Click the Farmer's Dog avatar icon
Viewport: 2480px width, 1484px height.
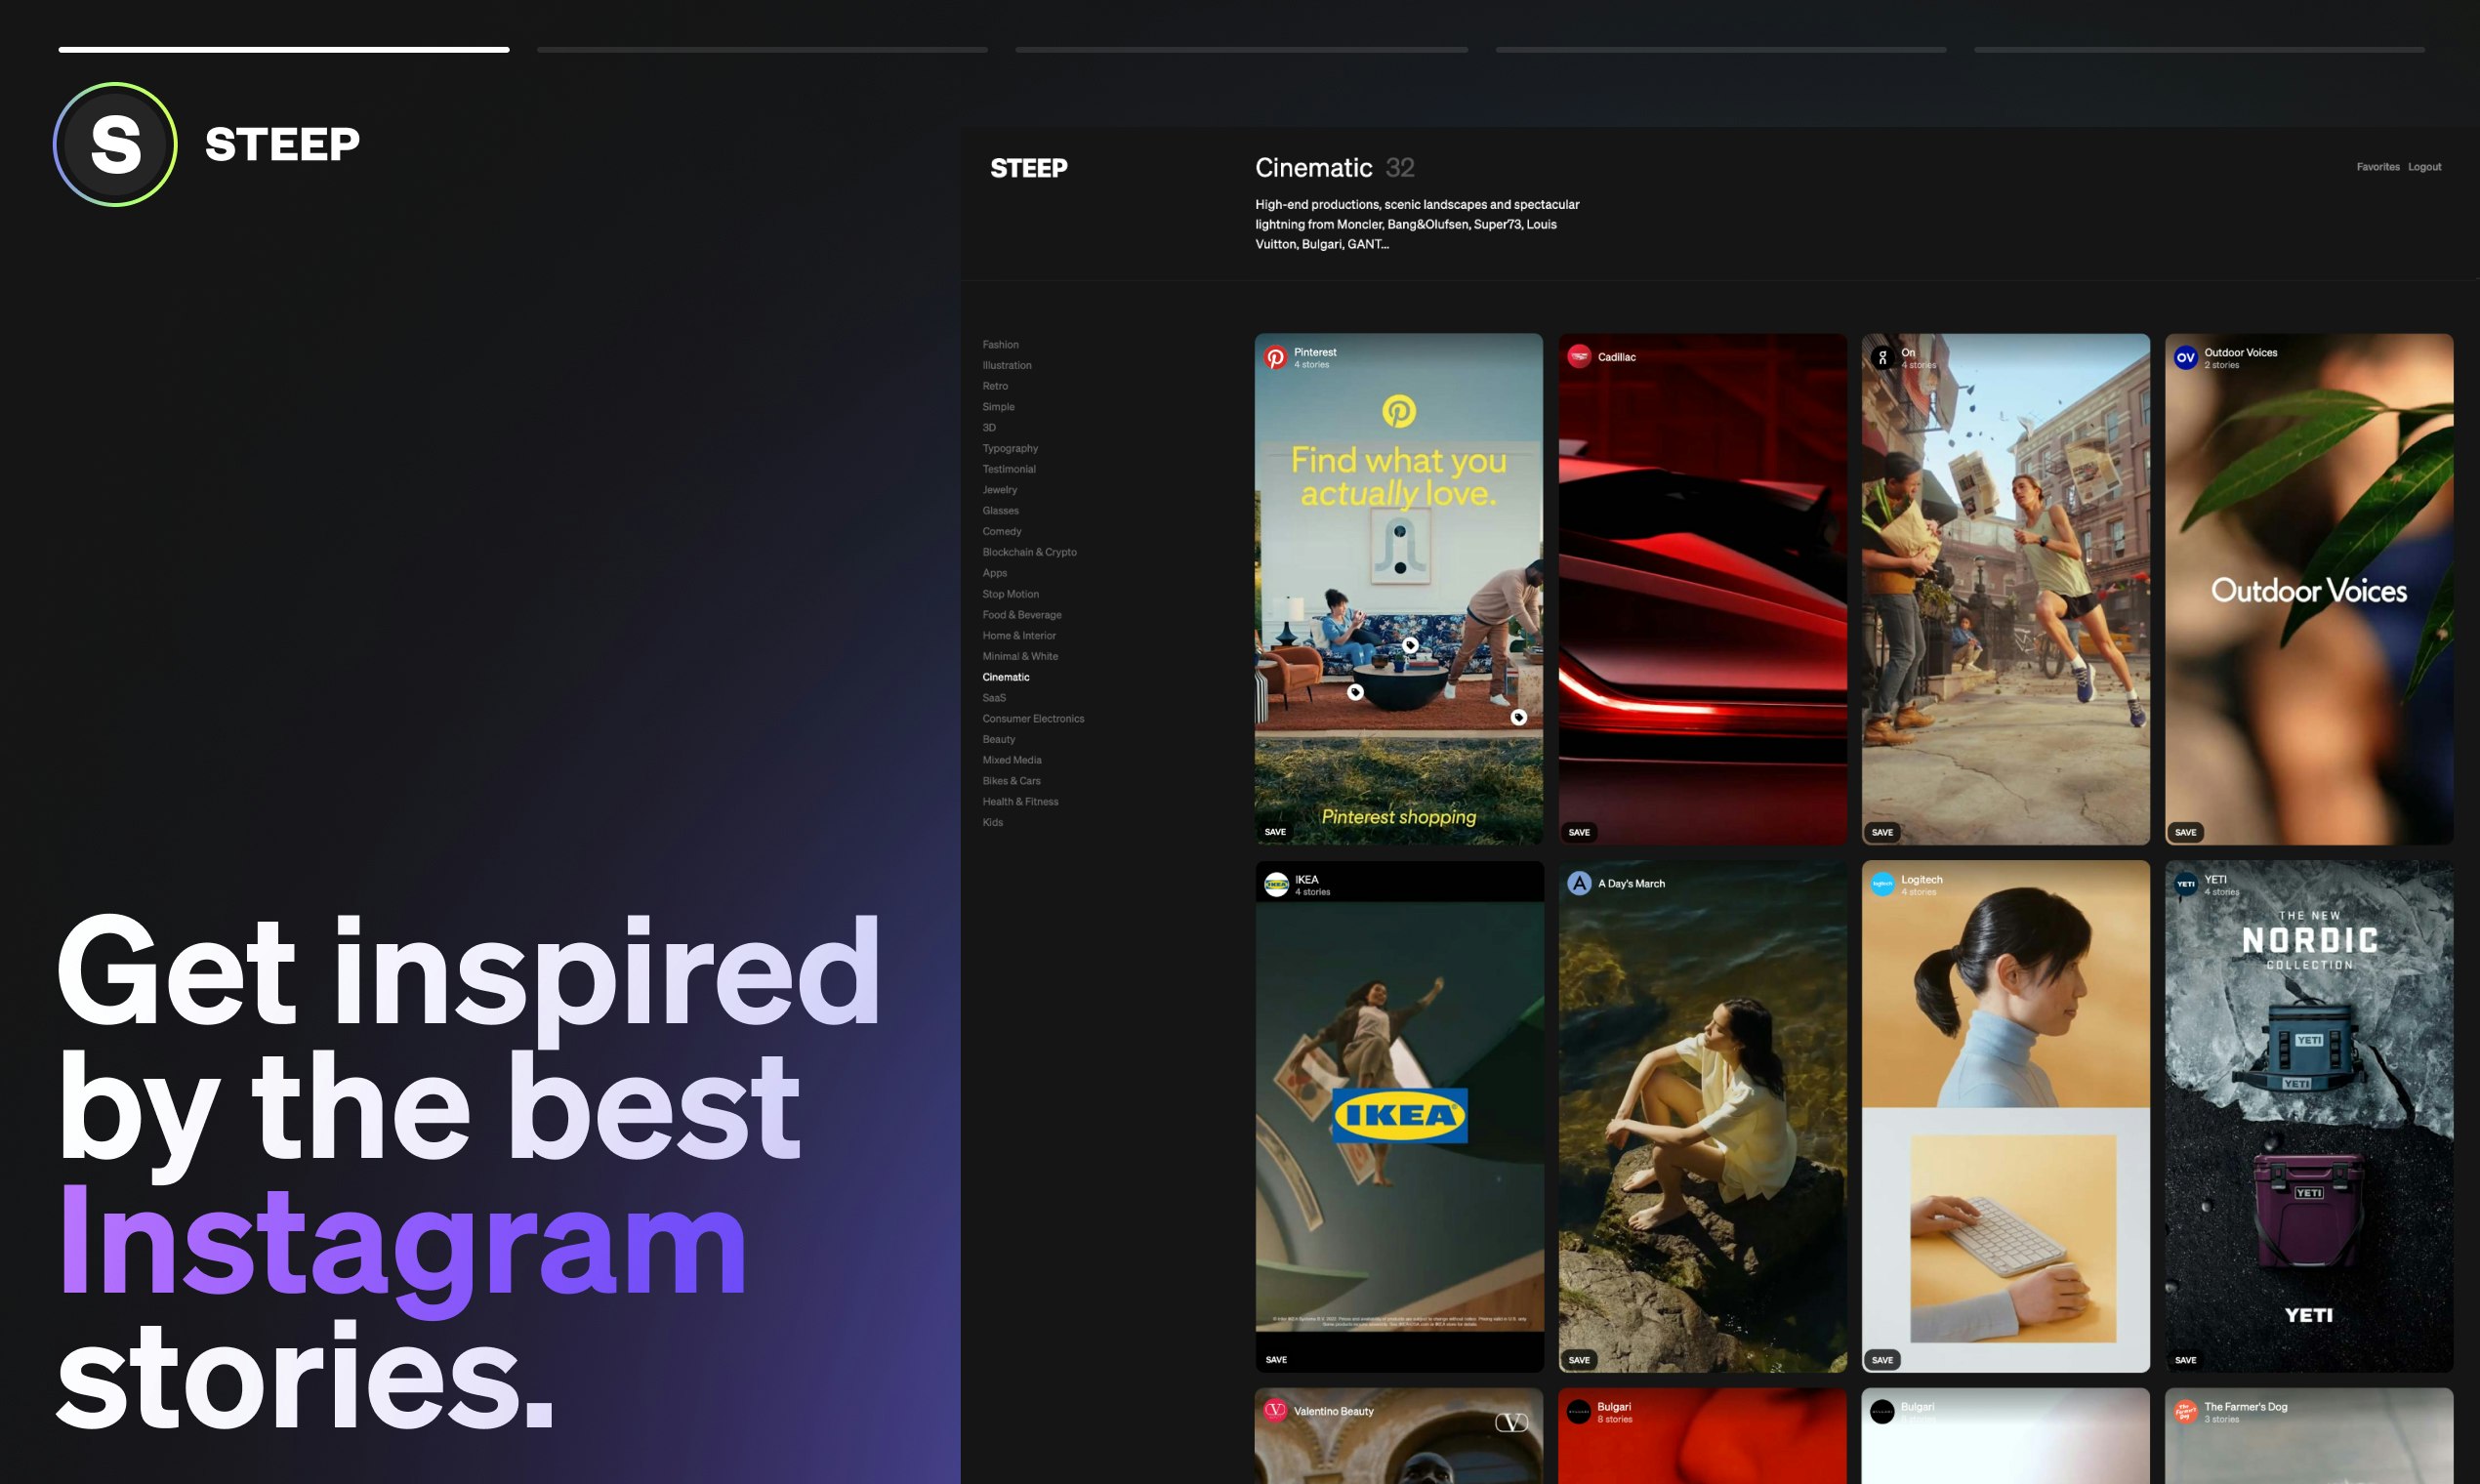tap(2185, 1411)
